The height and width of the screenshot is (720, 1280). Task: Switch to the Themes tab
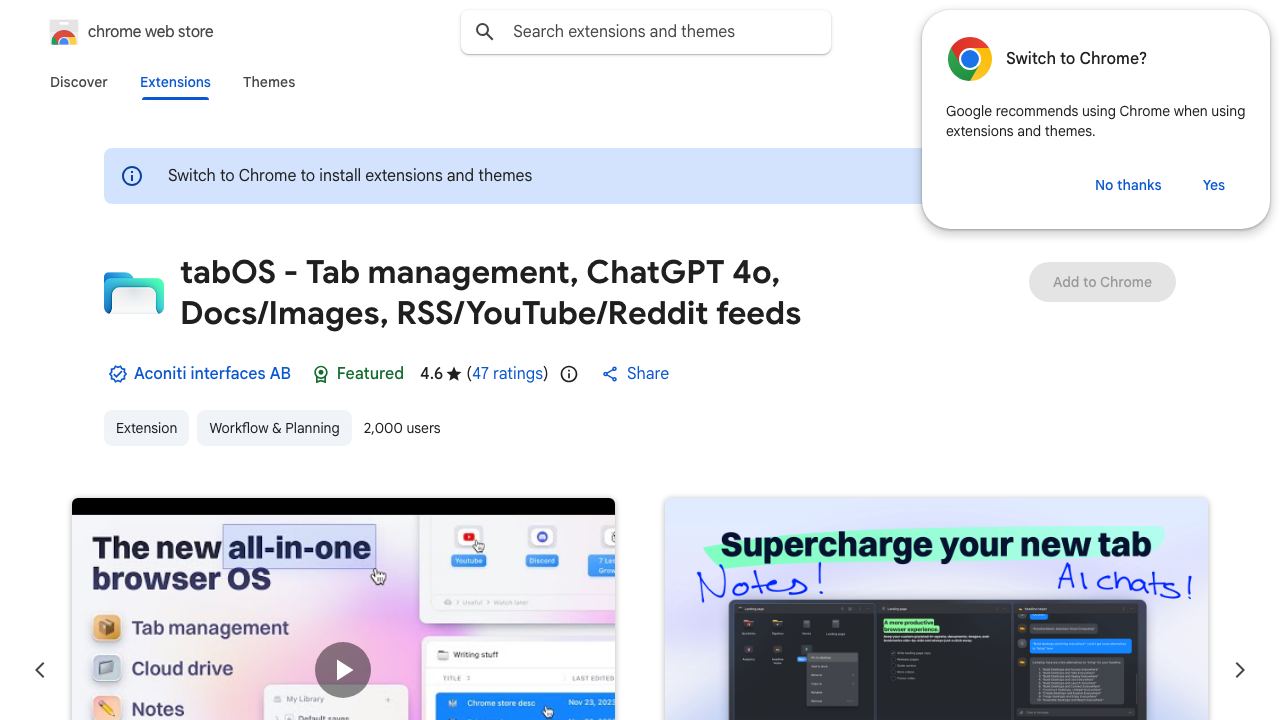269,82
